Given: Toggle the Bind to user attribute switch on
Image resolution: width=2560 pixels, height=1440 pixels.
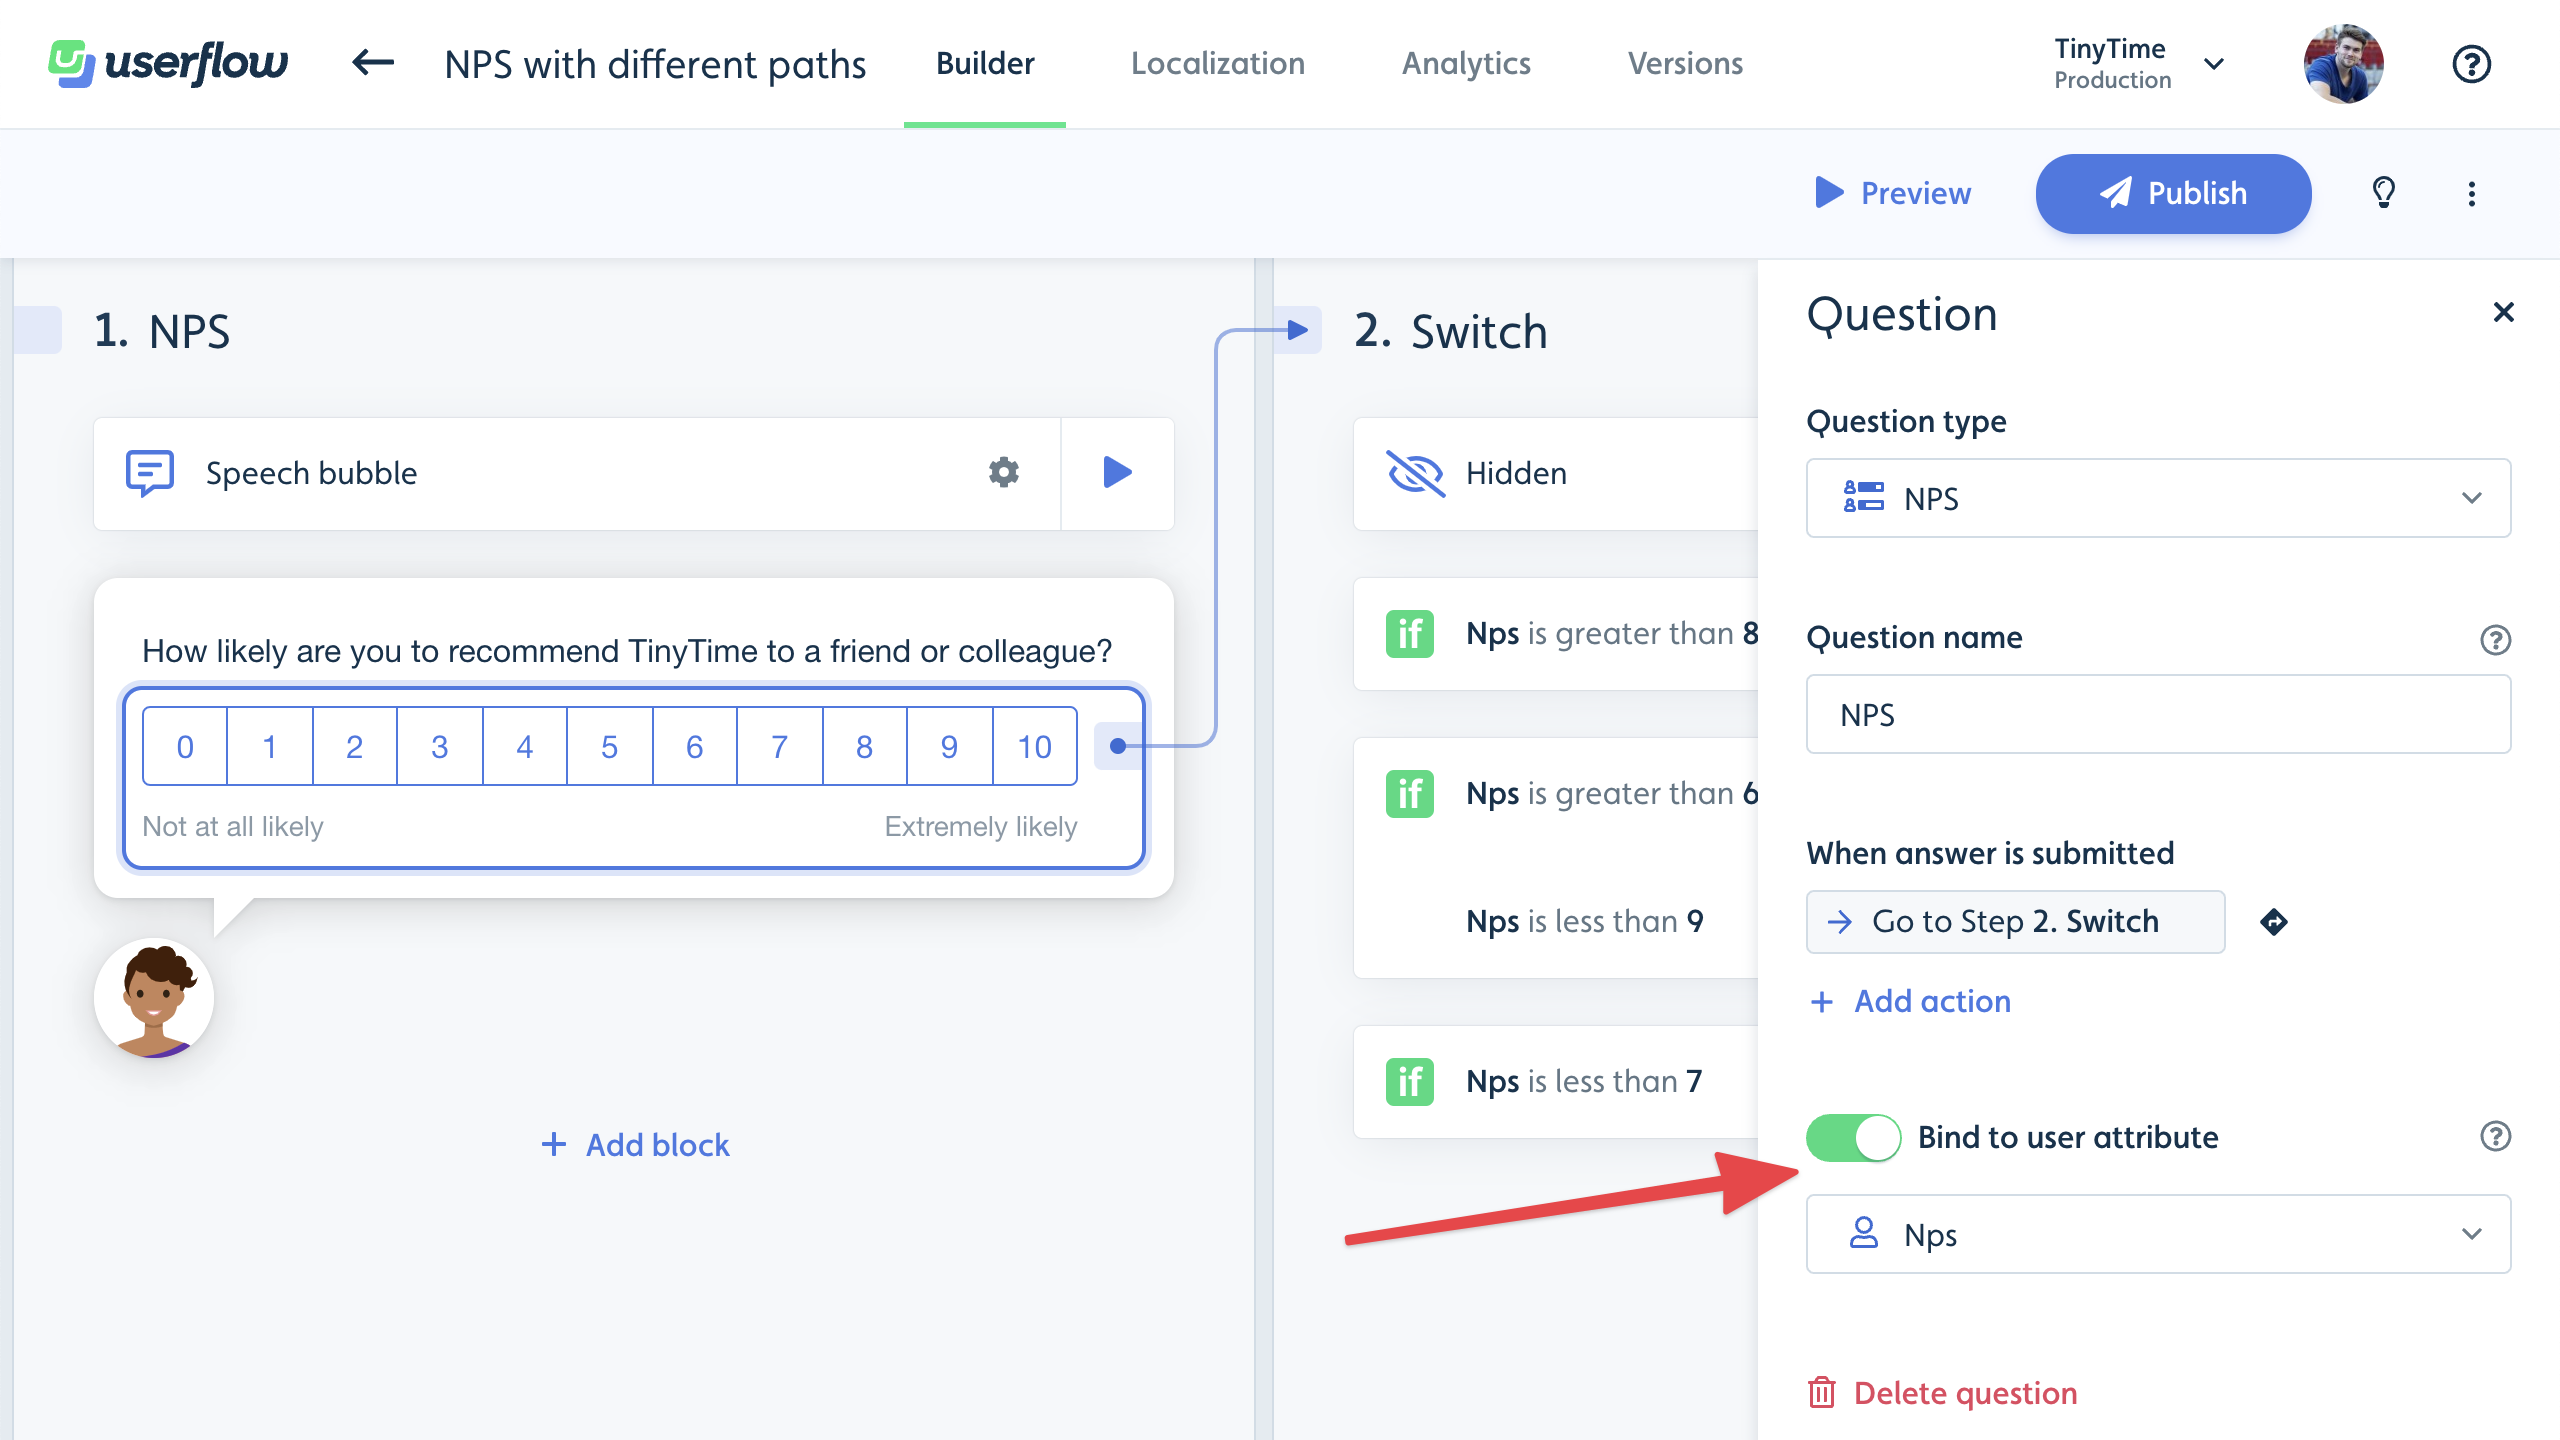Looking at the screenshot, I should click(x=1851, y=1136).
